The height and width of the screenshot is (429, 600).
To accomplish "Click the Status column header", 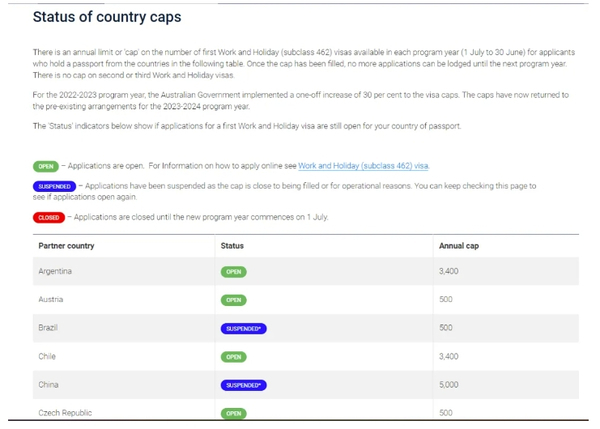I will point(232,246).
